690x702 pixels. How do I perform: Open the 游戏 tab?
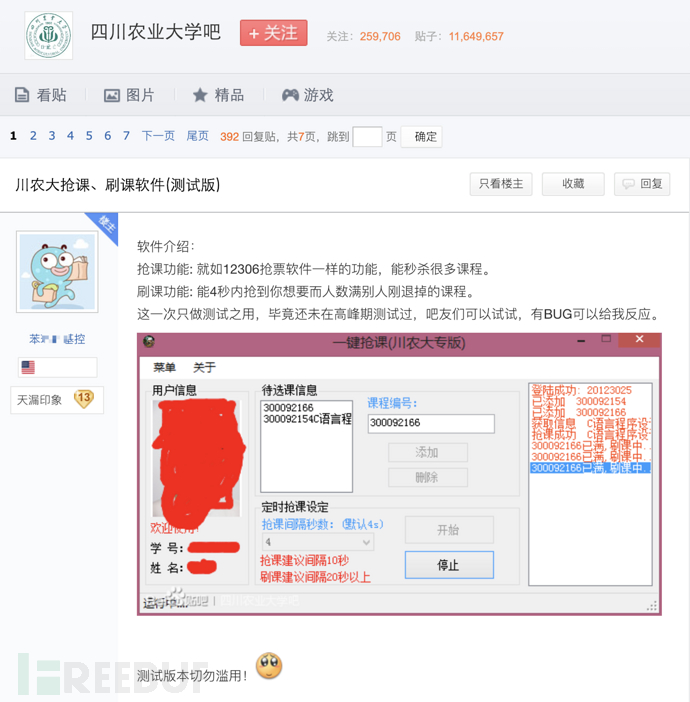pyautogui.click(x=308, y=95)
